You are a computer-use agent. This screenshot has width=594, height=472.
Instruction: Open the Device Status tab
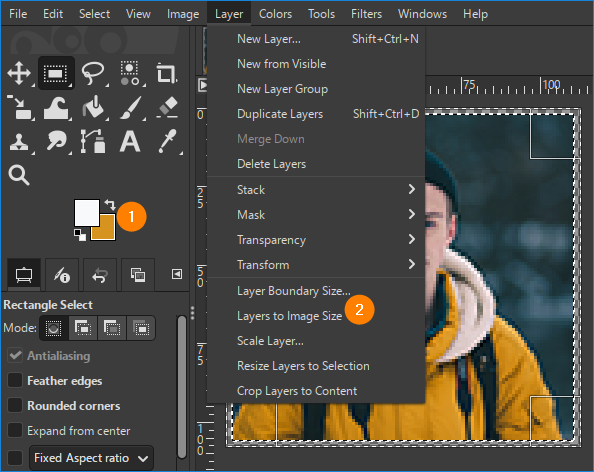click(x=62, y=275)
